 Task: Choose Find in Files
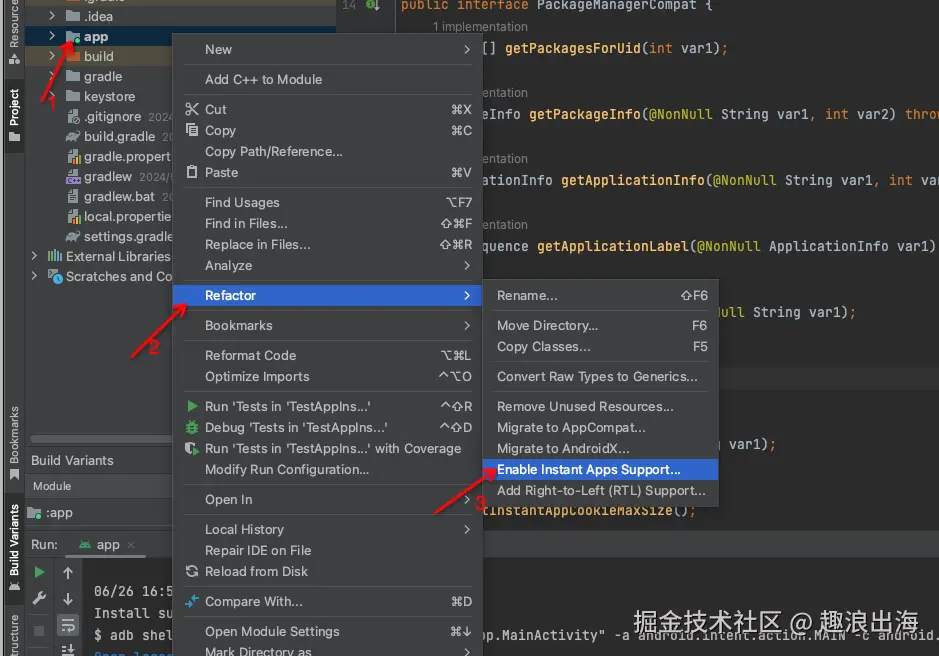pos(327,223)
